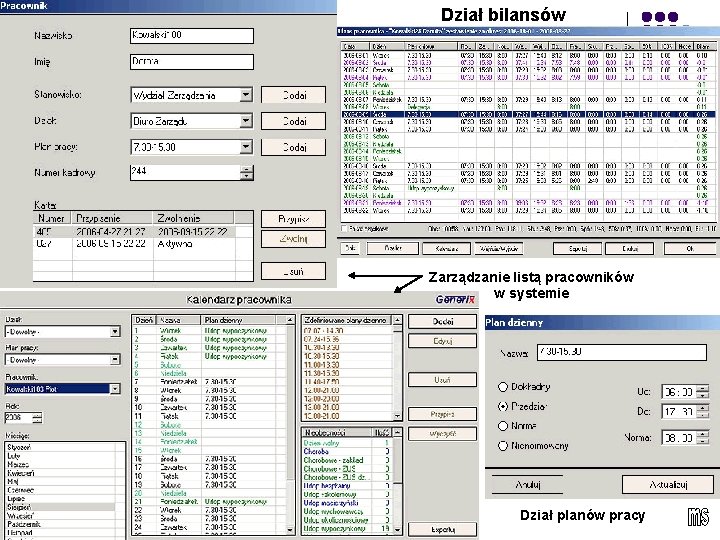Click Dodaj button beside Biuro Zarządu
Screen dimensions: 720x540
(293, 121)
